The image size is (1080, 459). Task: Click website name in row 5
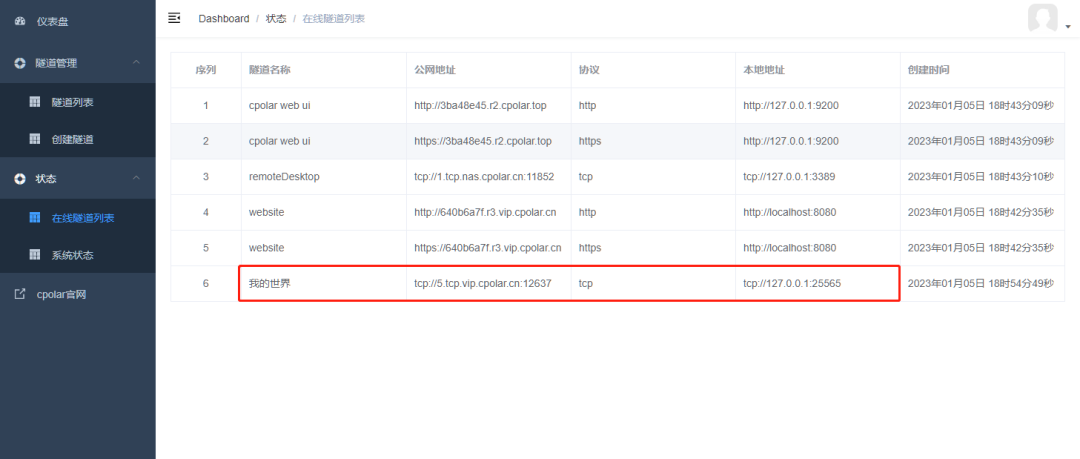point(267,247)
